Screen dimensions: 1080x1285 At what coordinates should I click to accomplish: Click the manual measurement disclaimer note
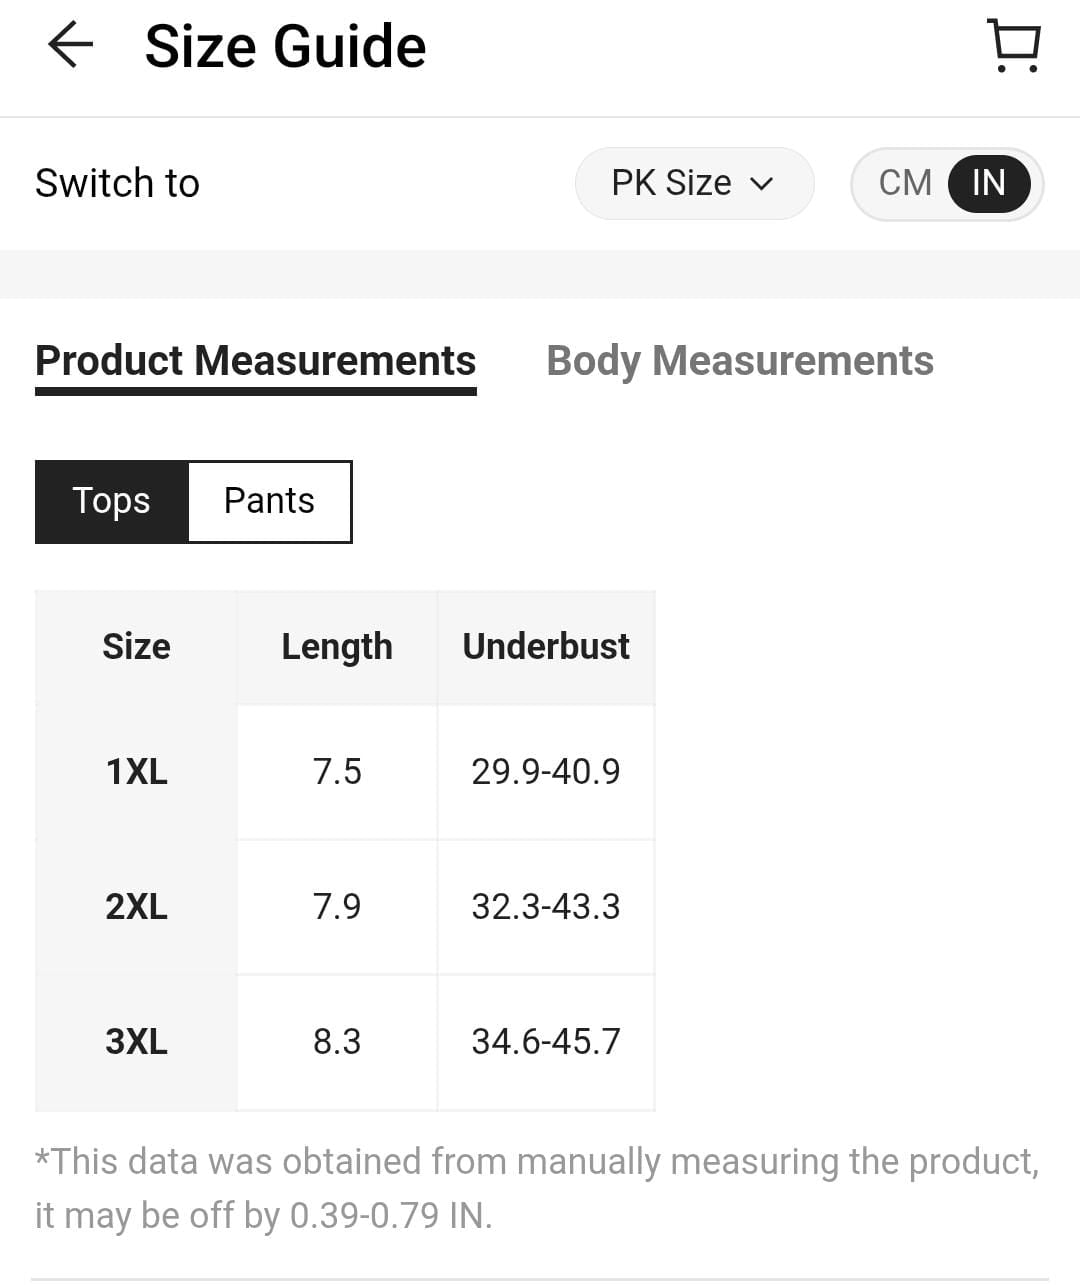(537, 1188)
